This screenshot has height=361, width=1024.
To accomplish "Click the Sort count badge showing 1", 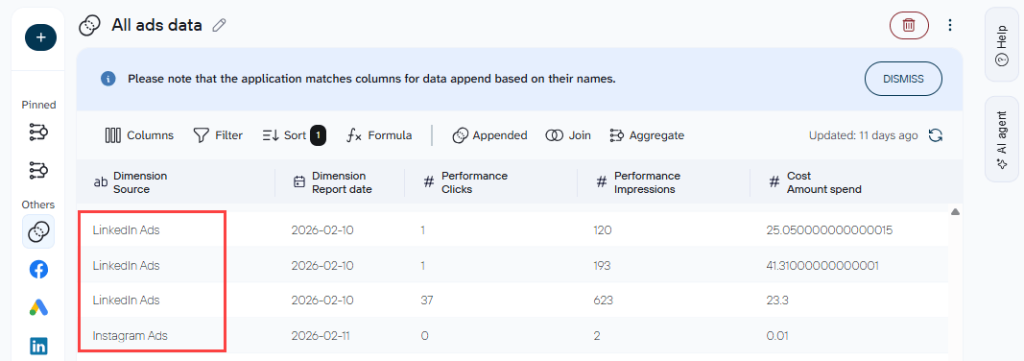I will point(318,135).
